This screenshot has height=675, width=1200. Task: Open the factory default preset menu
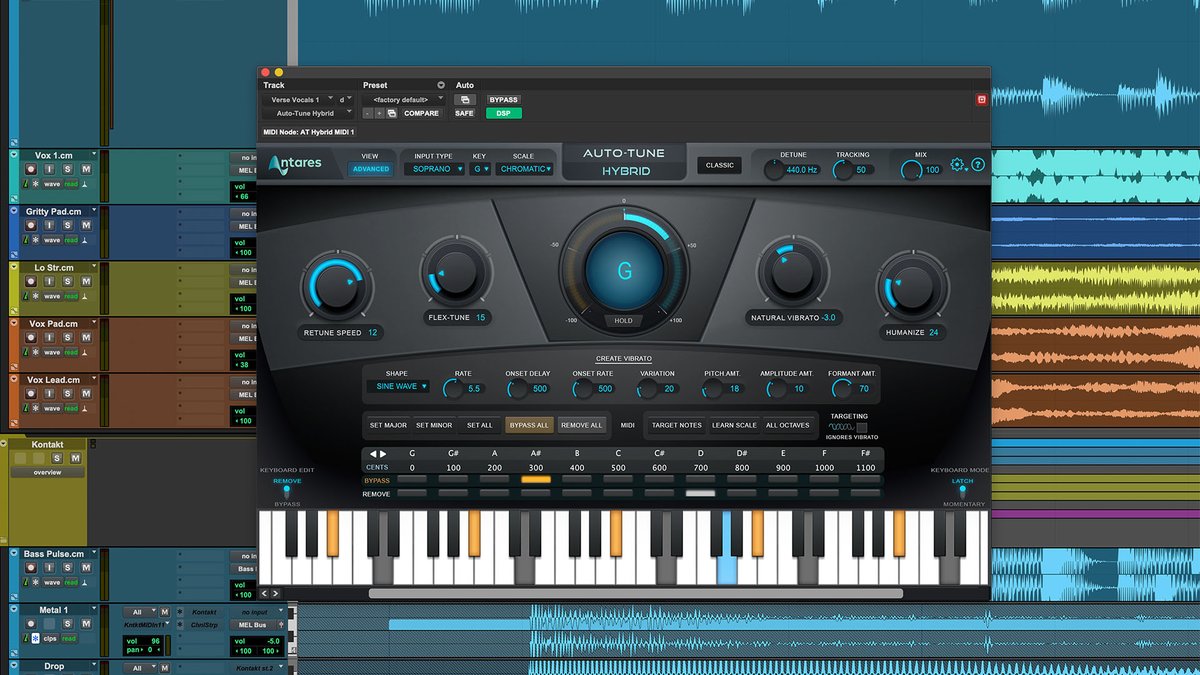tap(400, 99)
